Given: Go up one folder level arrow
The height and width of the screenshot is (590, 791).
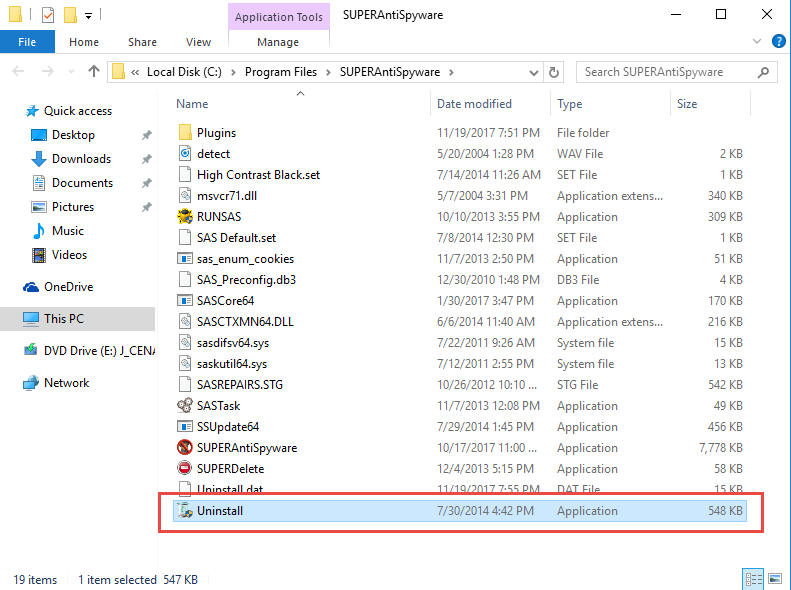Looking at the screenshot, I should coord(94,72).
